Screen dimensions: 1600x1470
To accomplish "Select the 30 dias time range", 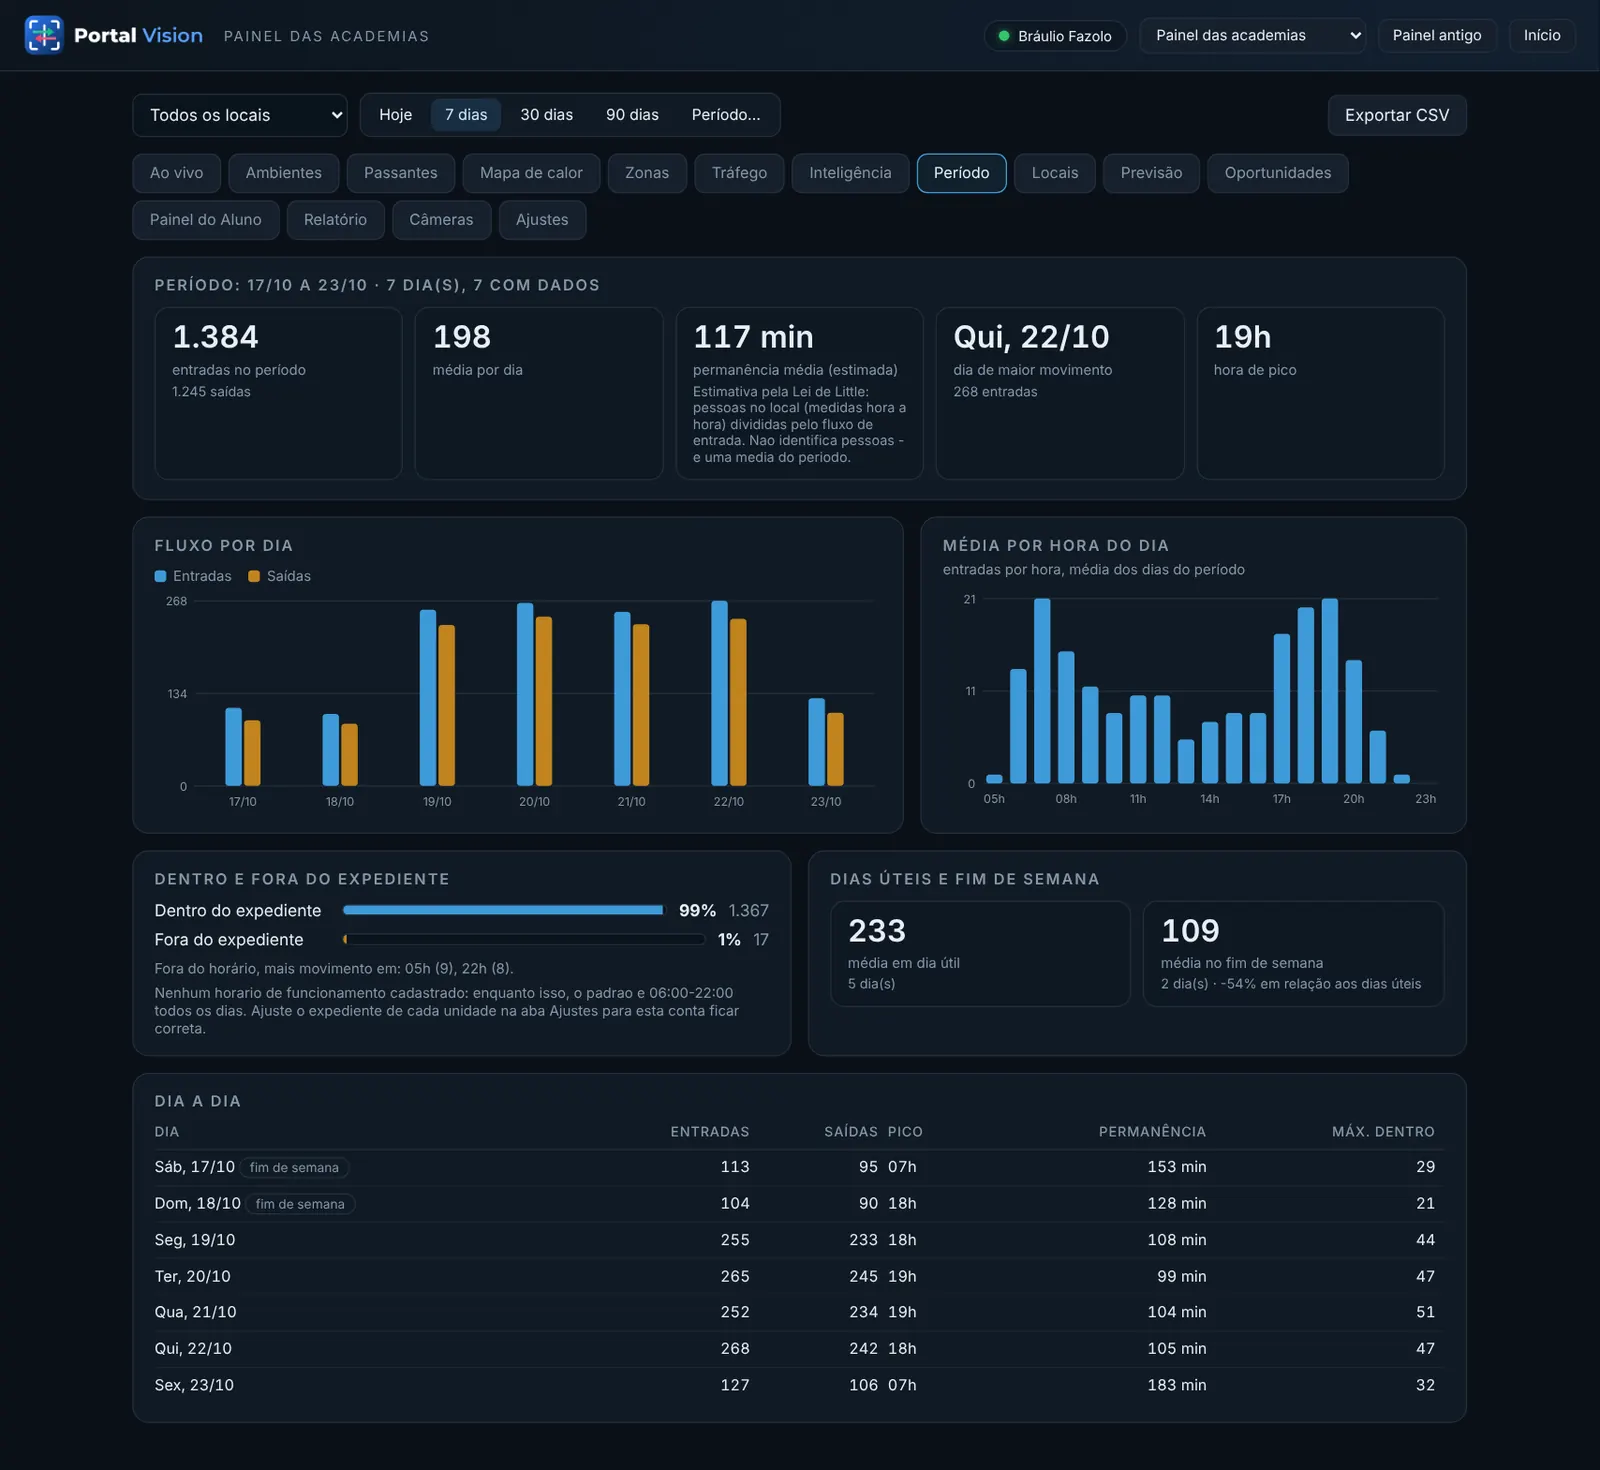I will point(547,115).
